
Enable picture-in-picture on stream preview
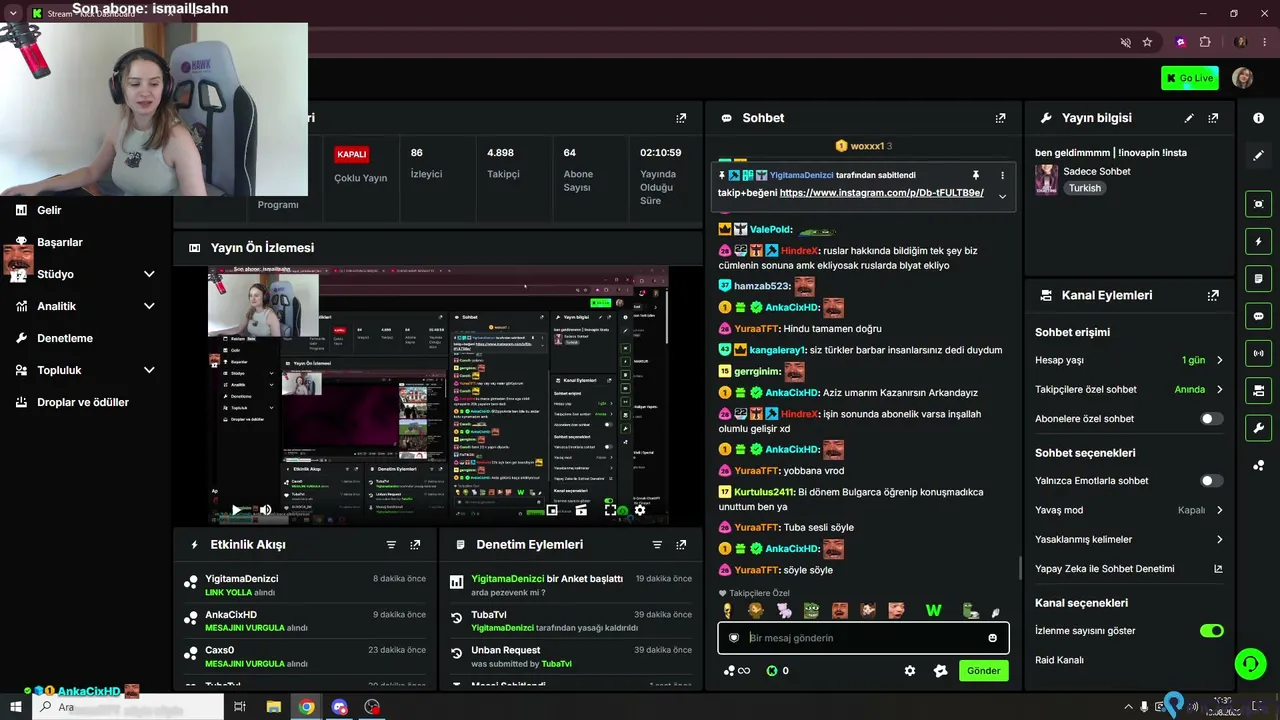(x=552, y=510)
